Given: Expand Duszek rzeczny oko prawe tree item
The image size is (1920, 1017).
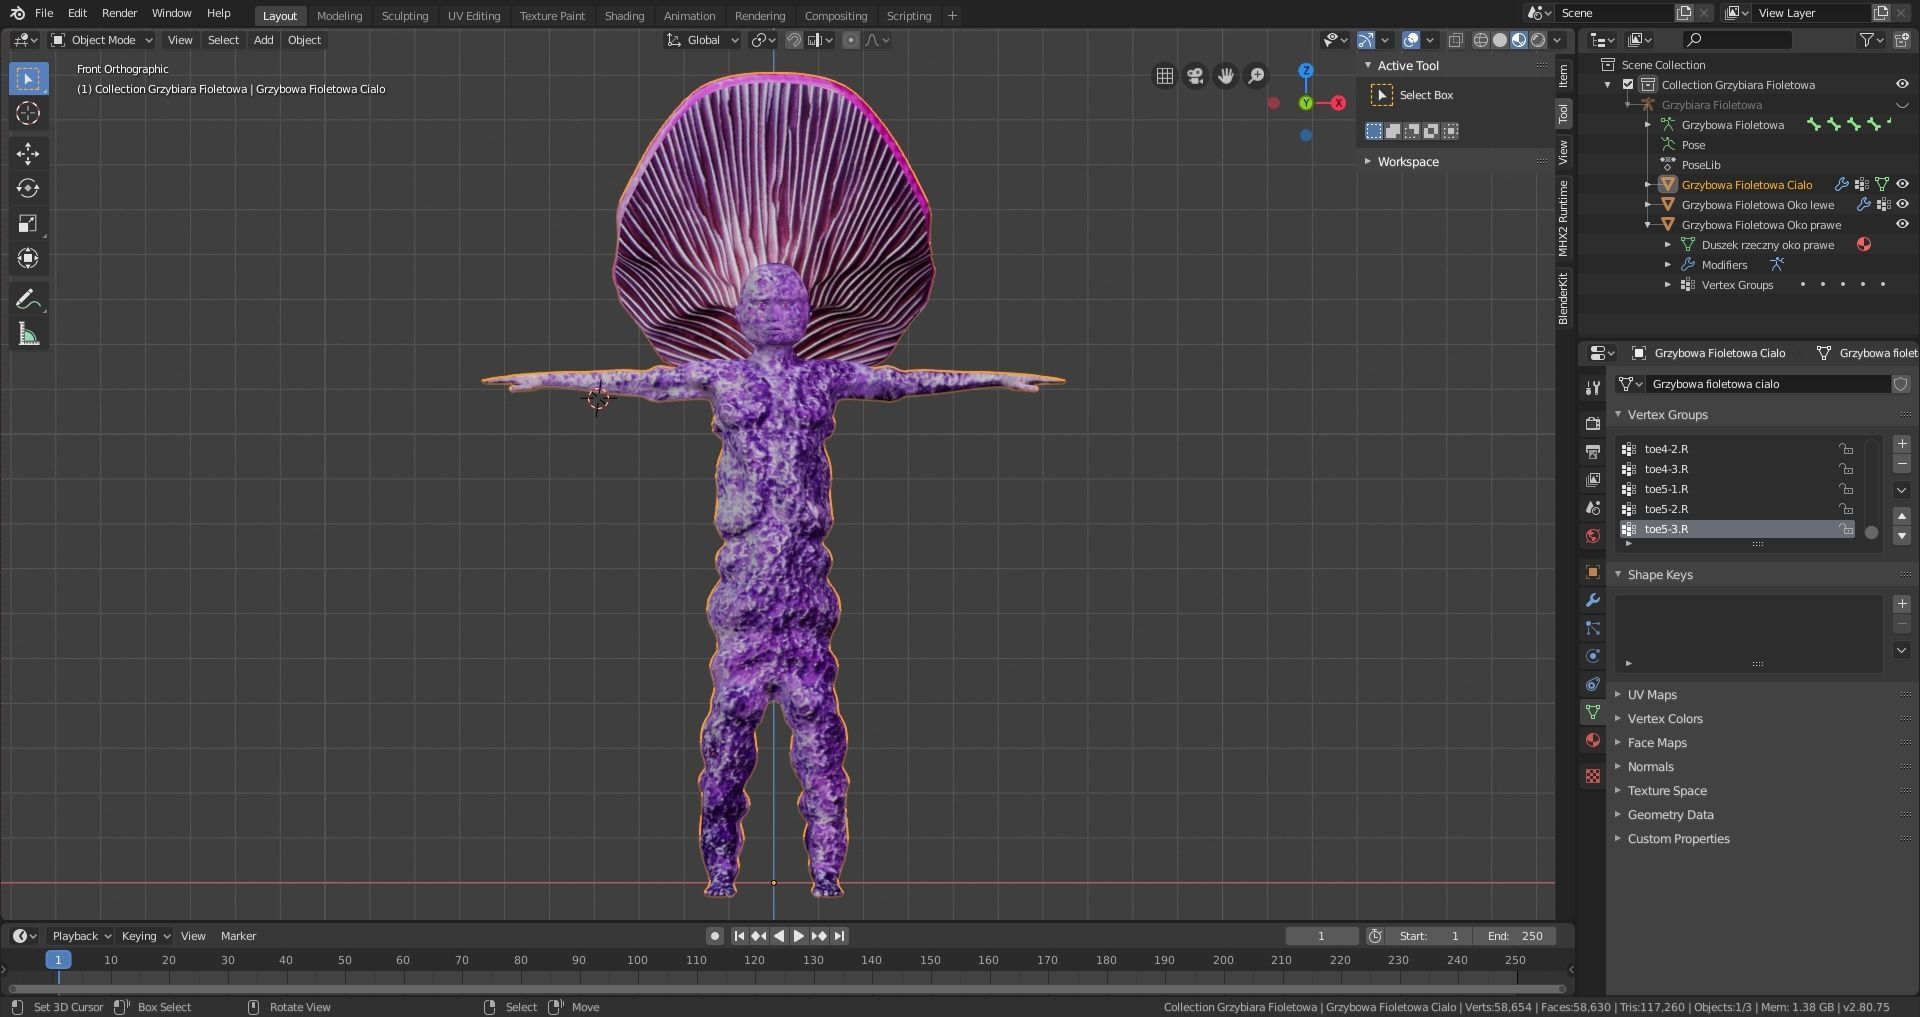Looking at the screenshot, I should [1668, 245].
